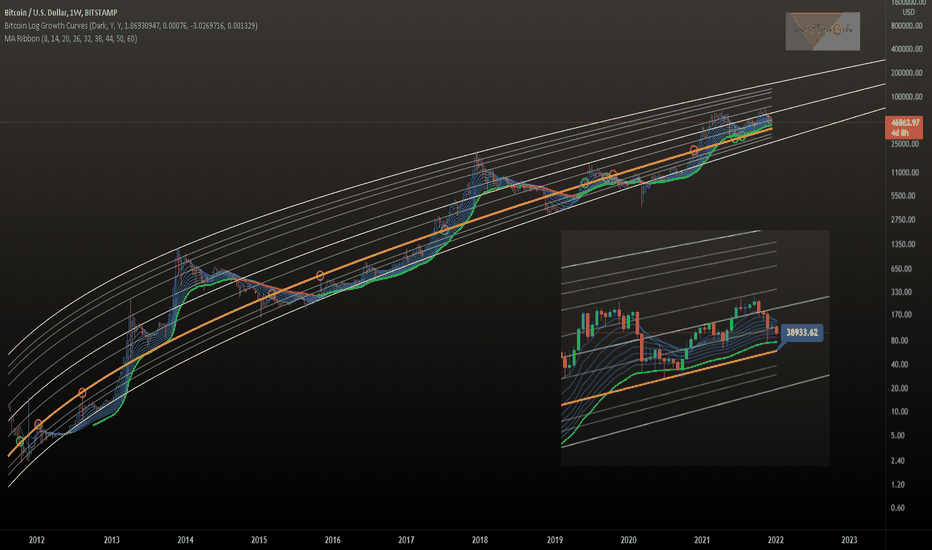Click the 5.00 price axis label
932x550 pixels.
click(898, 435)
